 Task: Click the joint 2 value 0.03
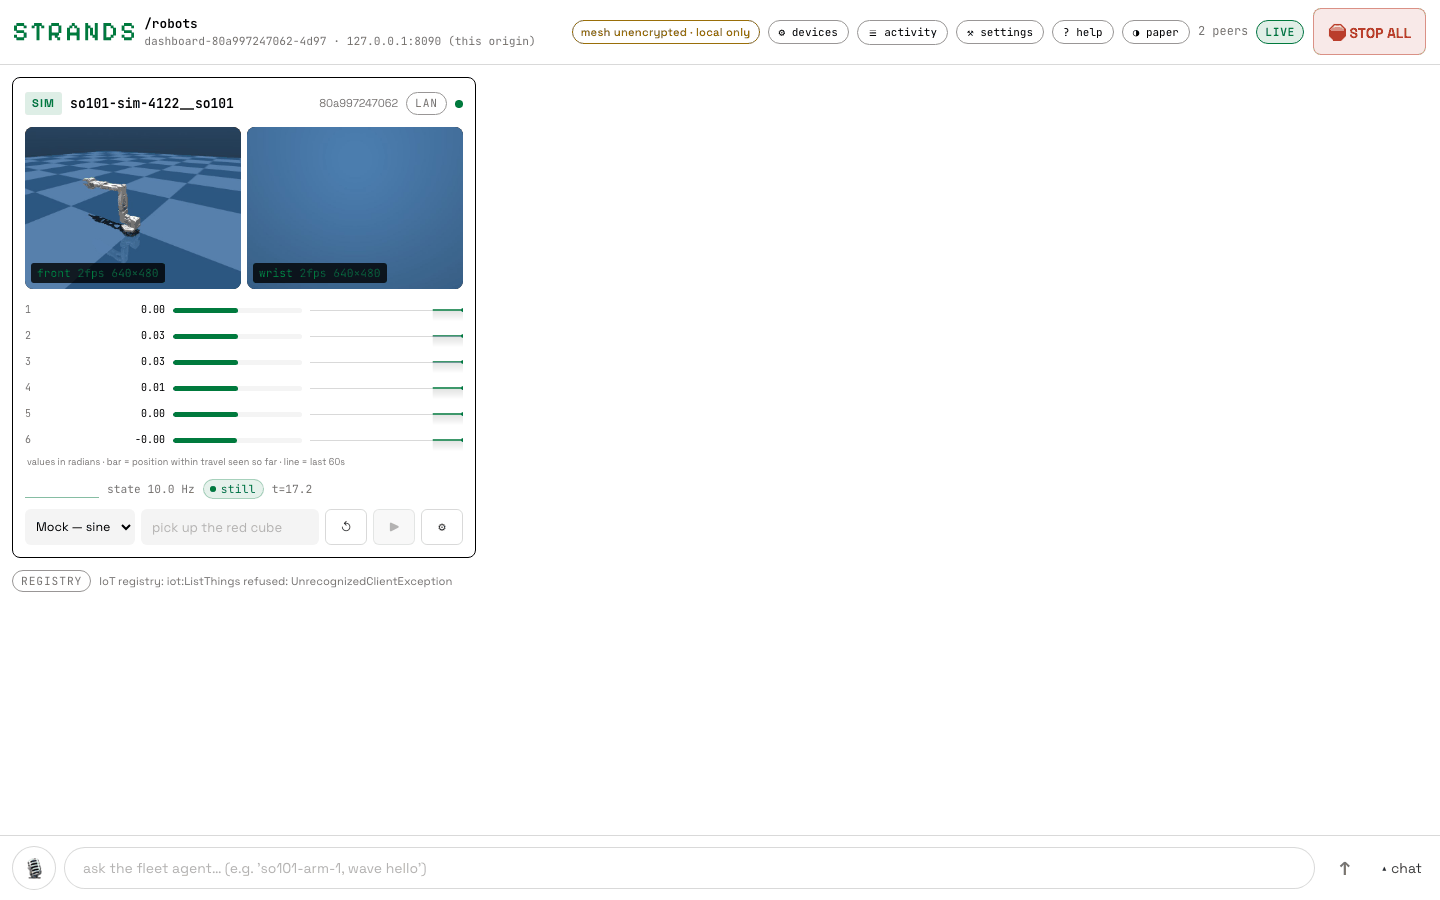click(153, 336)
